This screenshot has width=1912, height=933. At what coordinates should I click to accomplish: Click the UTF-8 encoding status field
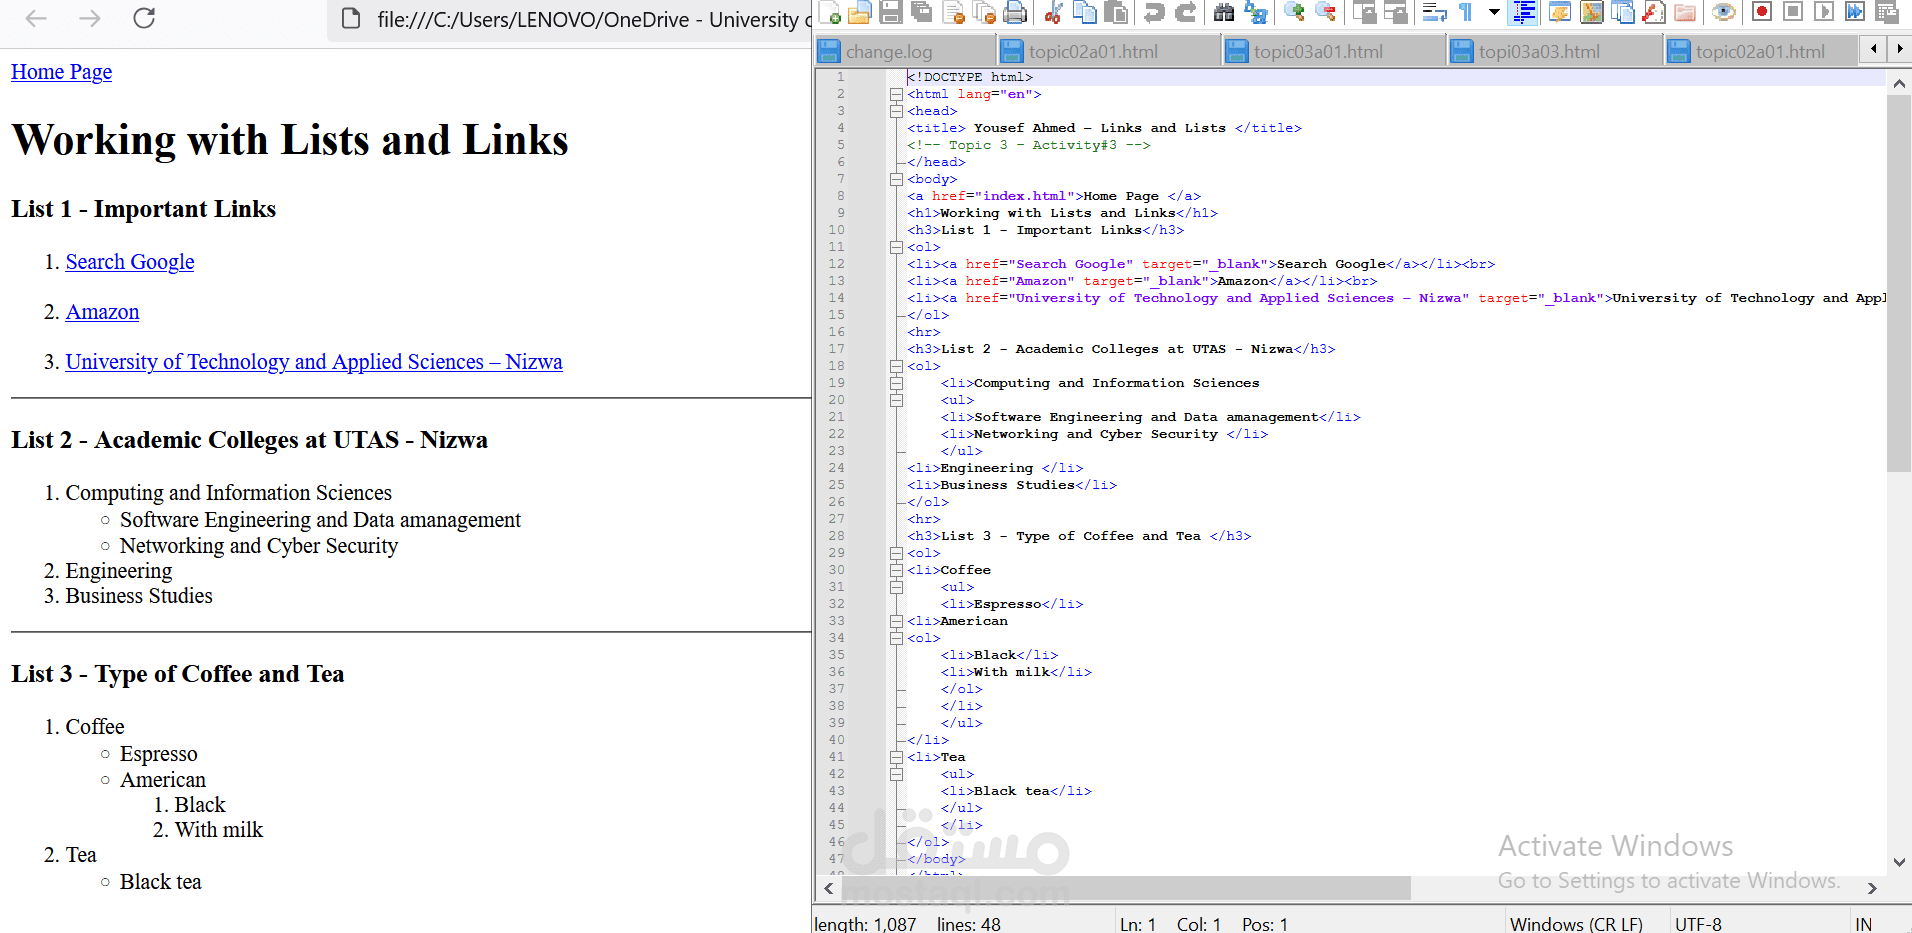(1698, 924)
